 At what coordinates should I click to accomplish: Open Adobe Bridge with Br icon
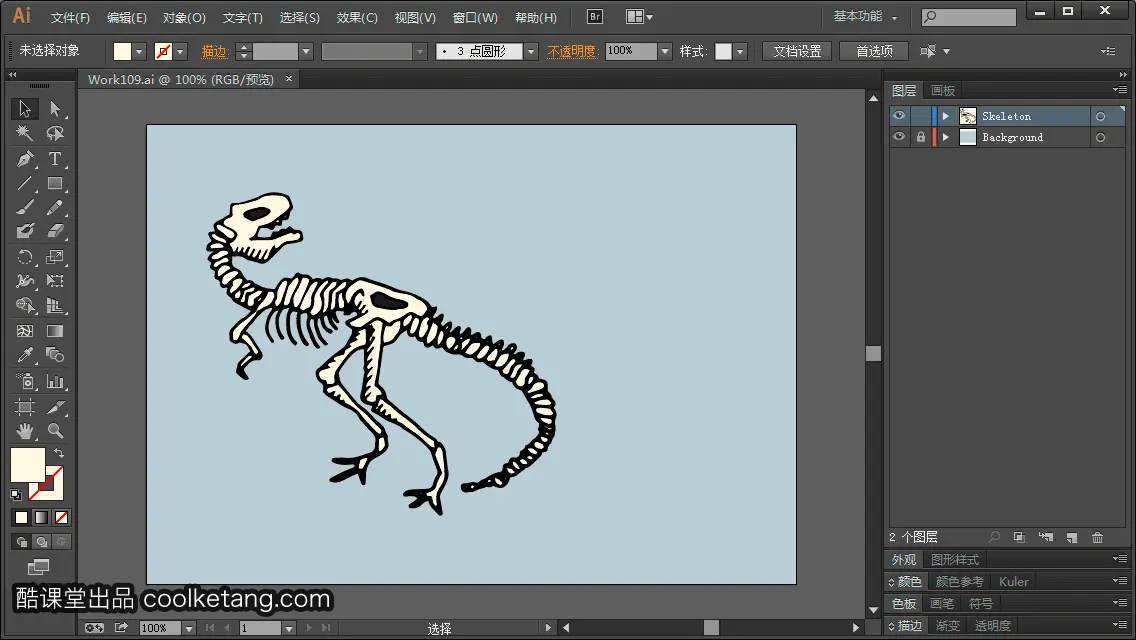pyautogui.click(x=595, y=17)
